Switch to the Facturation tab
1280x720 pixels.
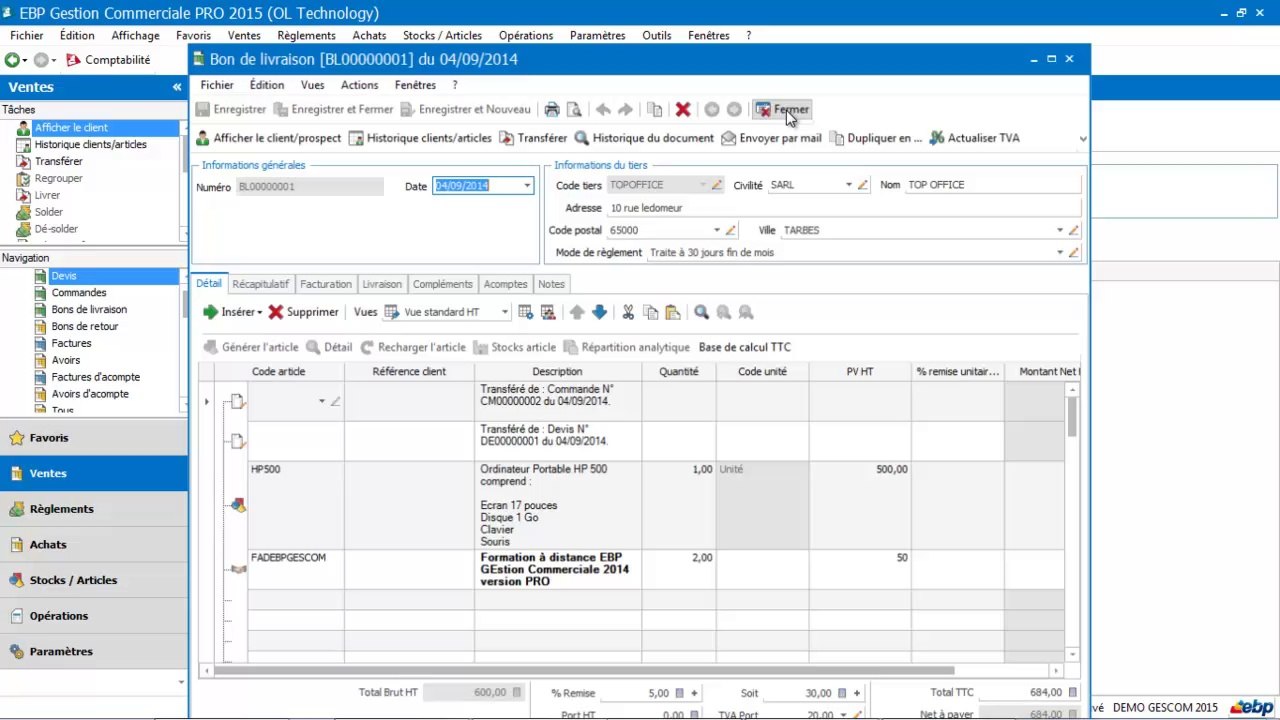click(326, 284)
